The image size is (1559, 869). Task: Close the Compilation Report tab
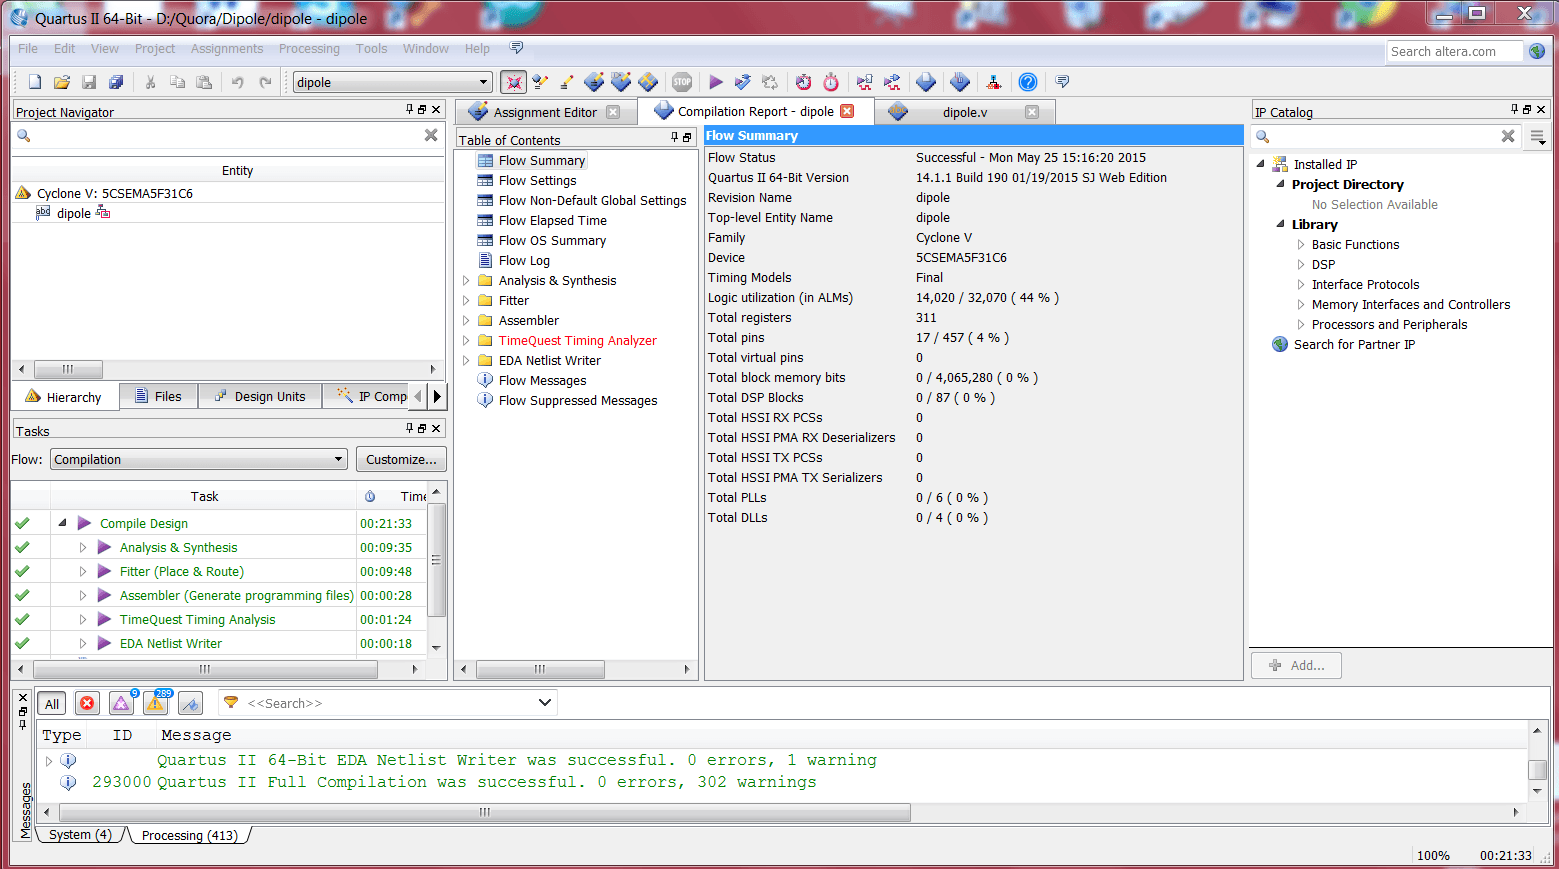tap(847, 111)
